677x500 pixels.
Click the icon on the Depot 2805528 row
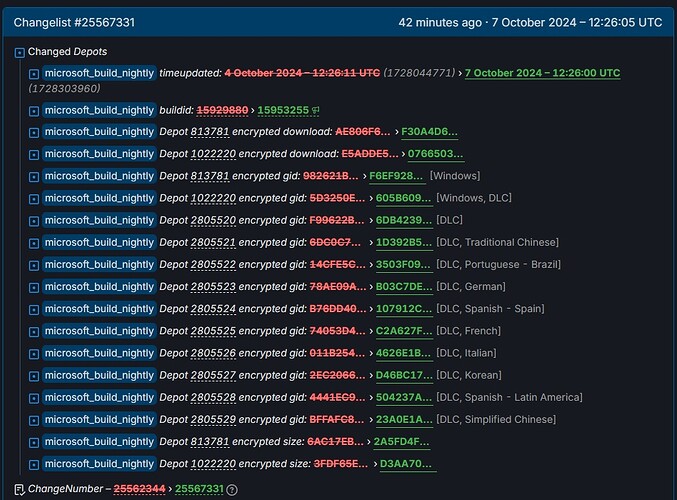(x=34, y=398)
